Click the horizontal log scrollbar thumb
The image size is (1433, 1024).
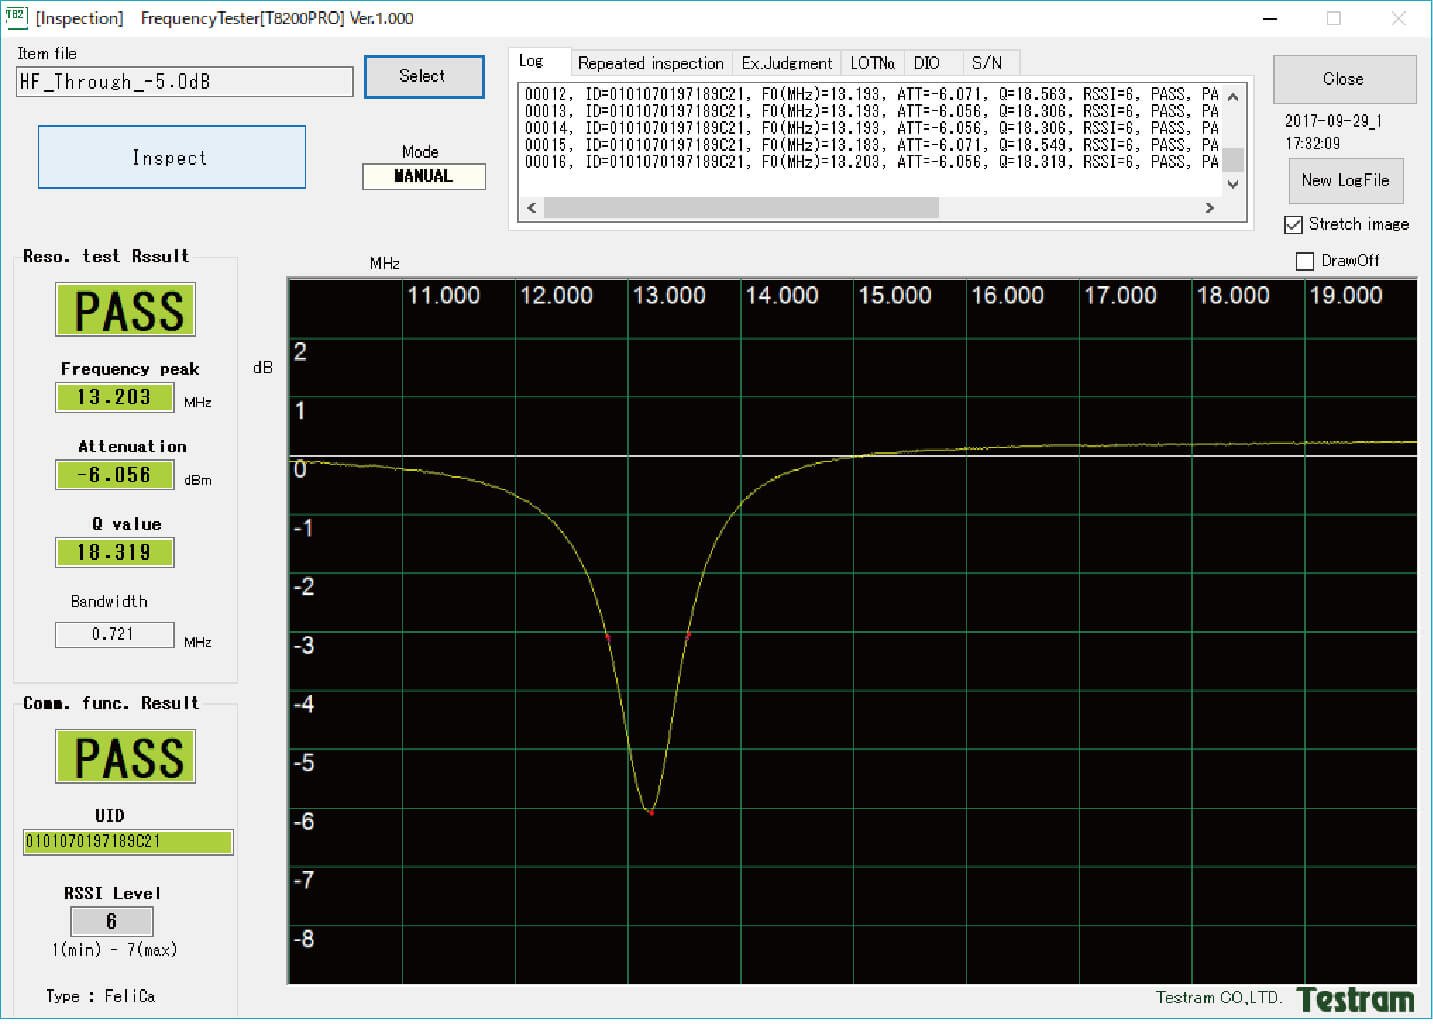(x=740, y=208)
